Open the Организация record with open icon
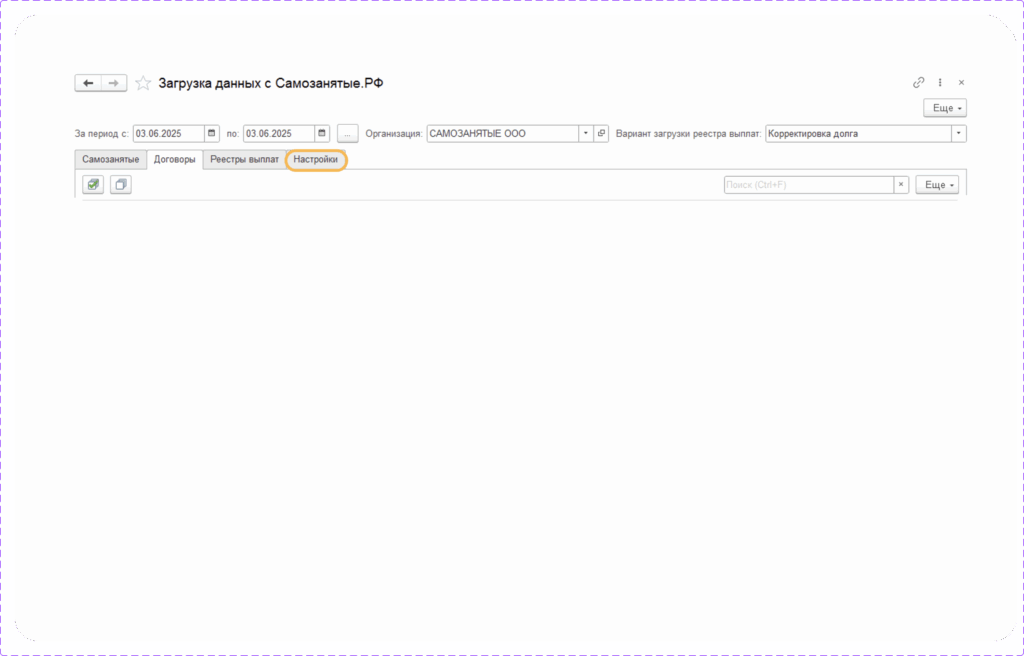The height and width of the screenshot is (656, 1024). pyautogui.click(x=601, y=133)
